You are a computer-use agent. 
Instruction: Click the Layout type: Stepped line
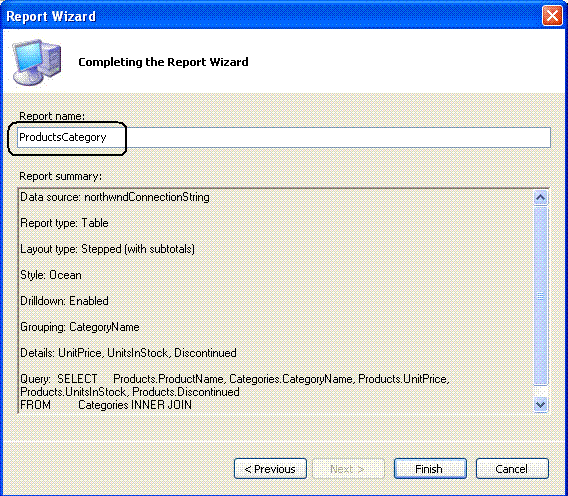[x=108, y=249]
